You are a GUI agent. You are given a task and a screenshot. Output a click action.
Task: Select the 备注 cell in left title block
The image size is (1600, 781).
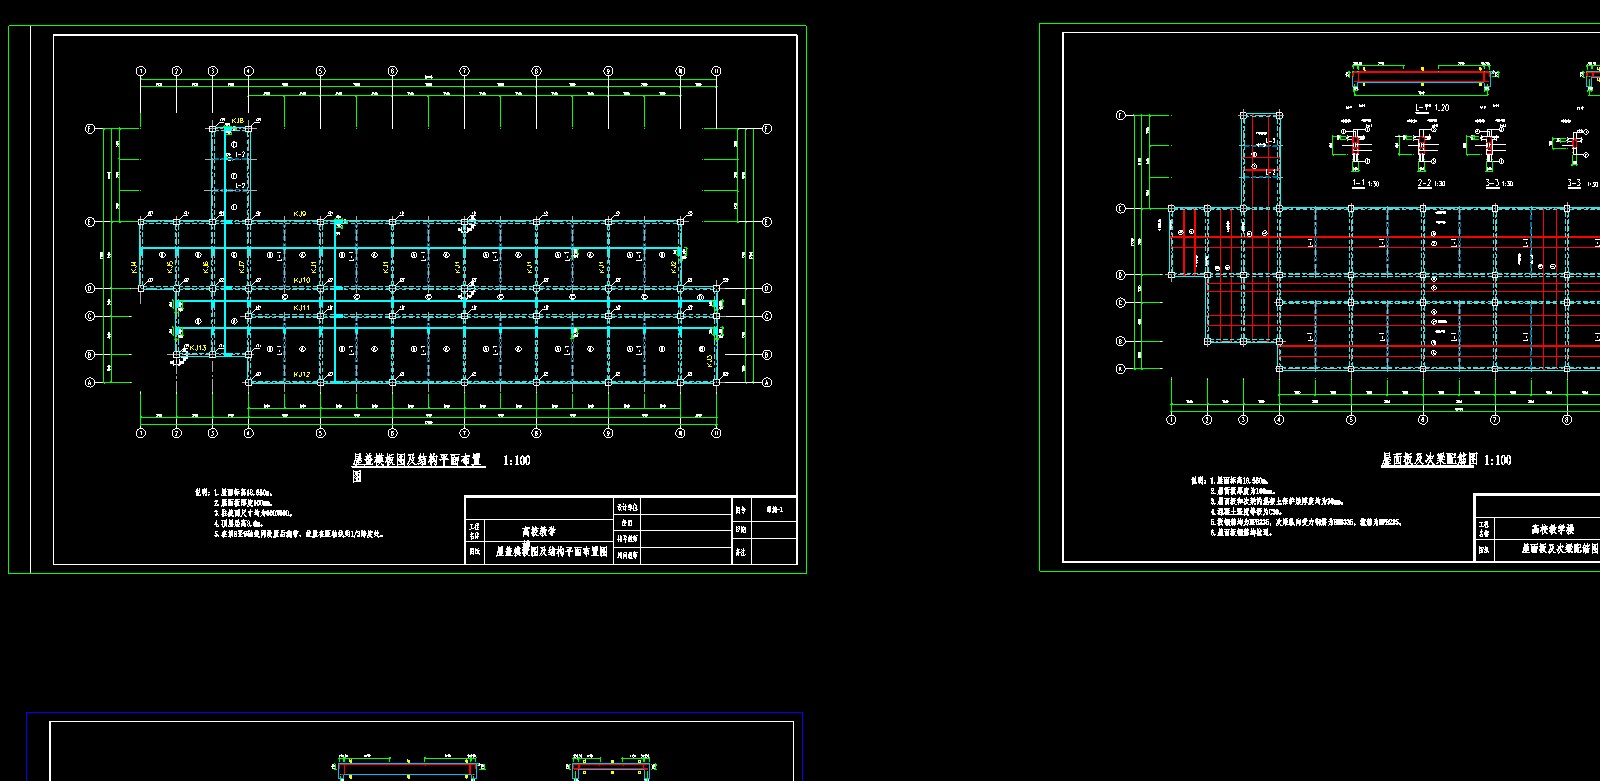741,551
